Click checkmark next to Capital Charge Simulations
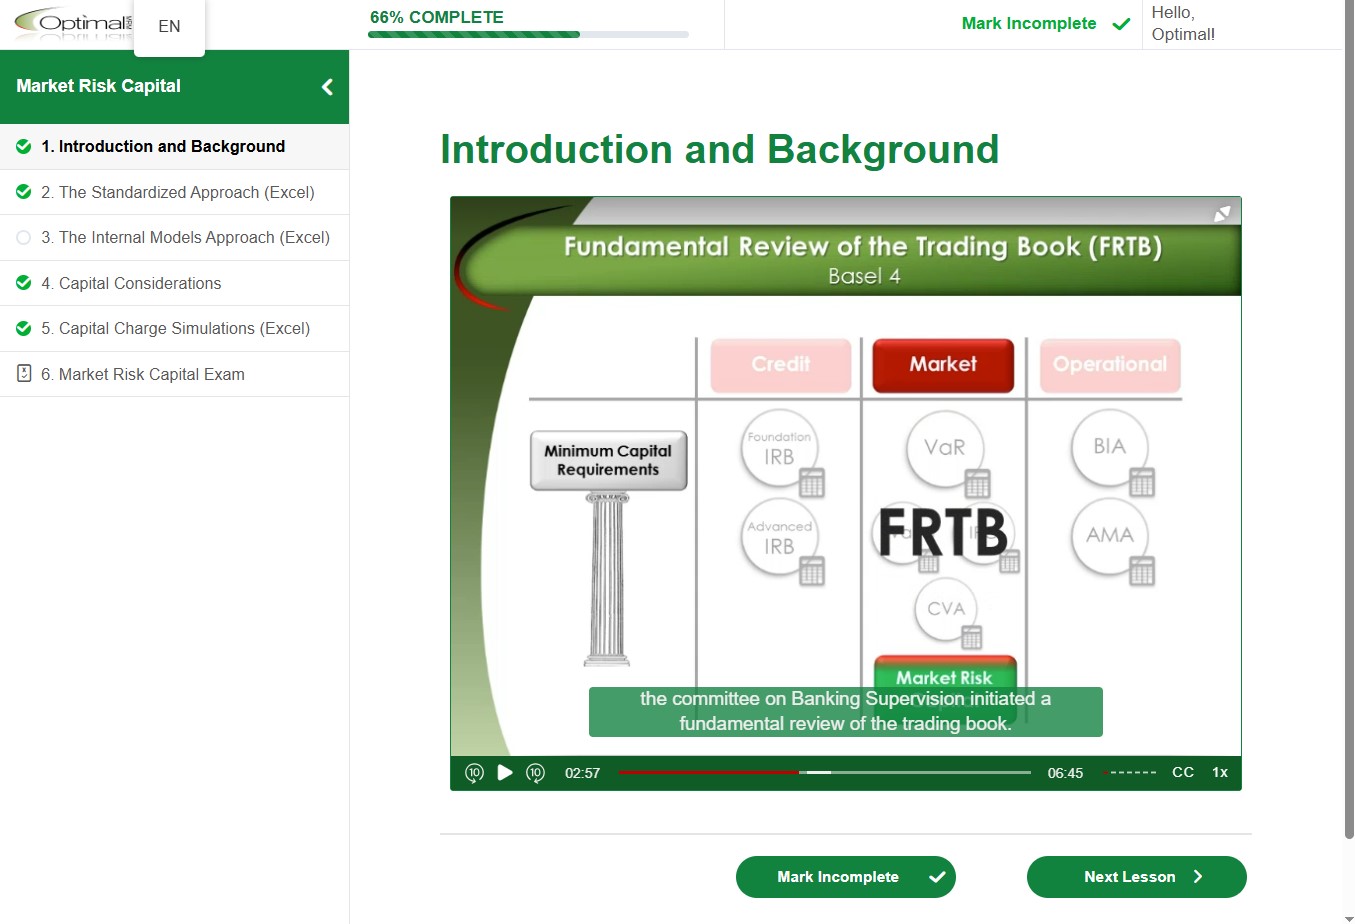Image resolution: width=1355 pixels, height=924 pixels. click(x=24, y=329)
